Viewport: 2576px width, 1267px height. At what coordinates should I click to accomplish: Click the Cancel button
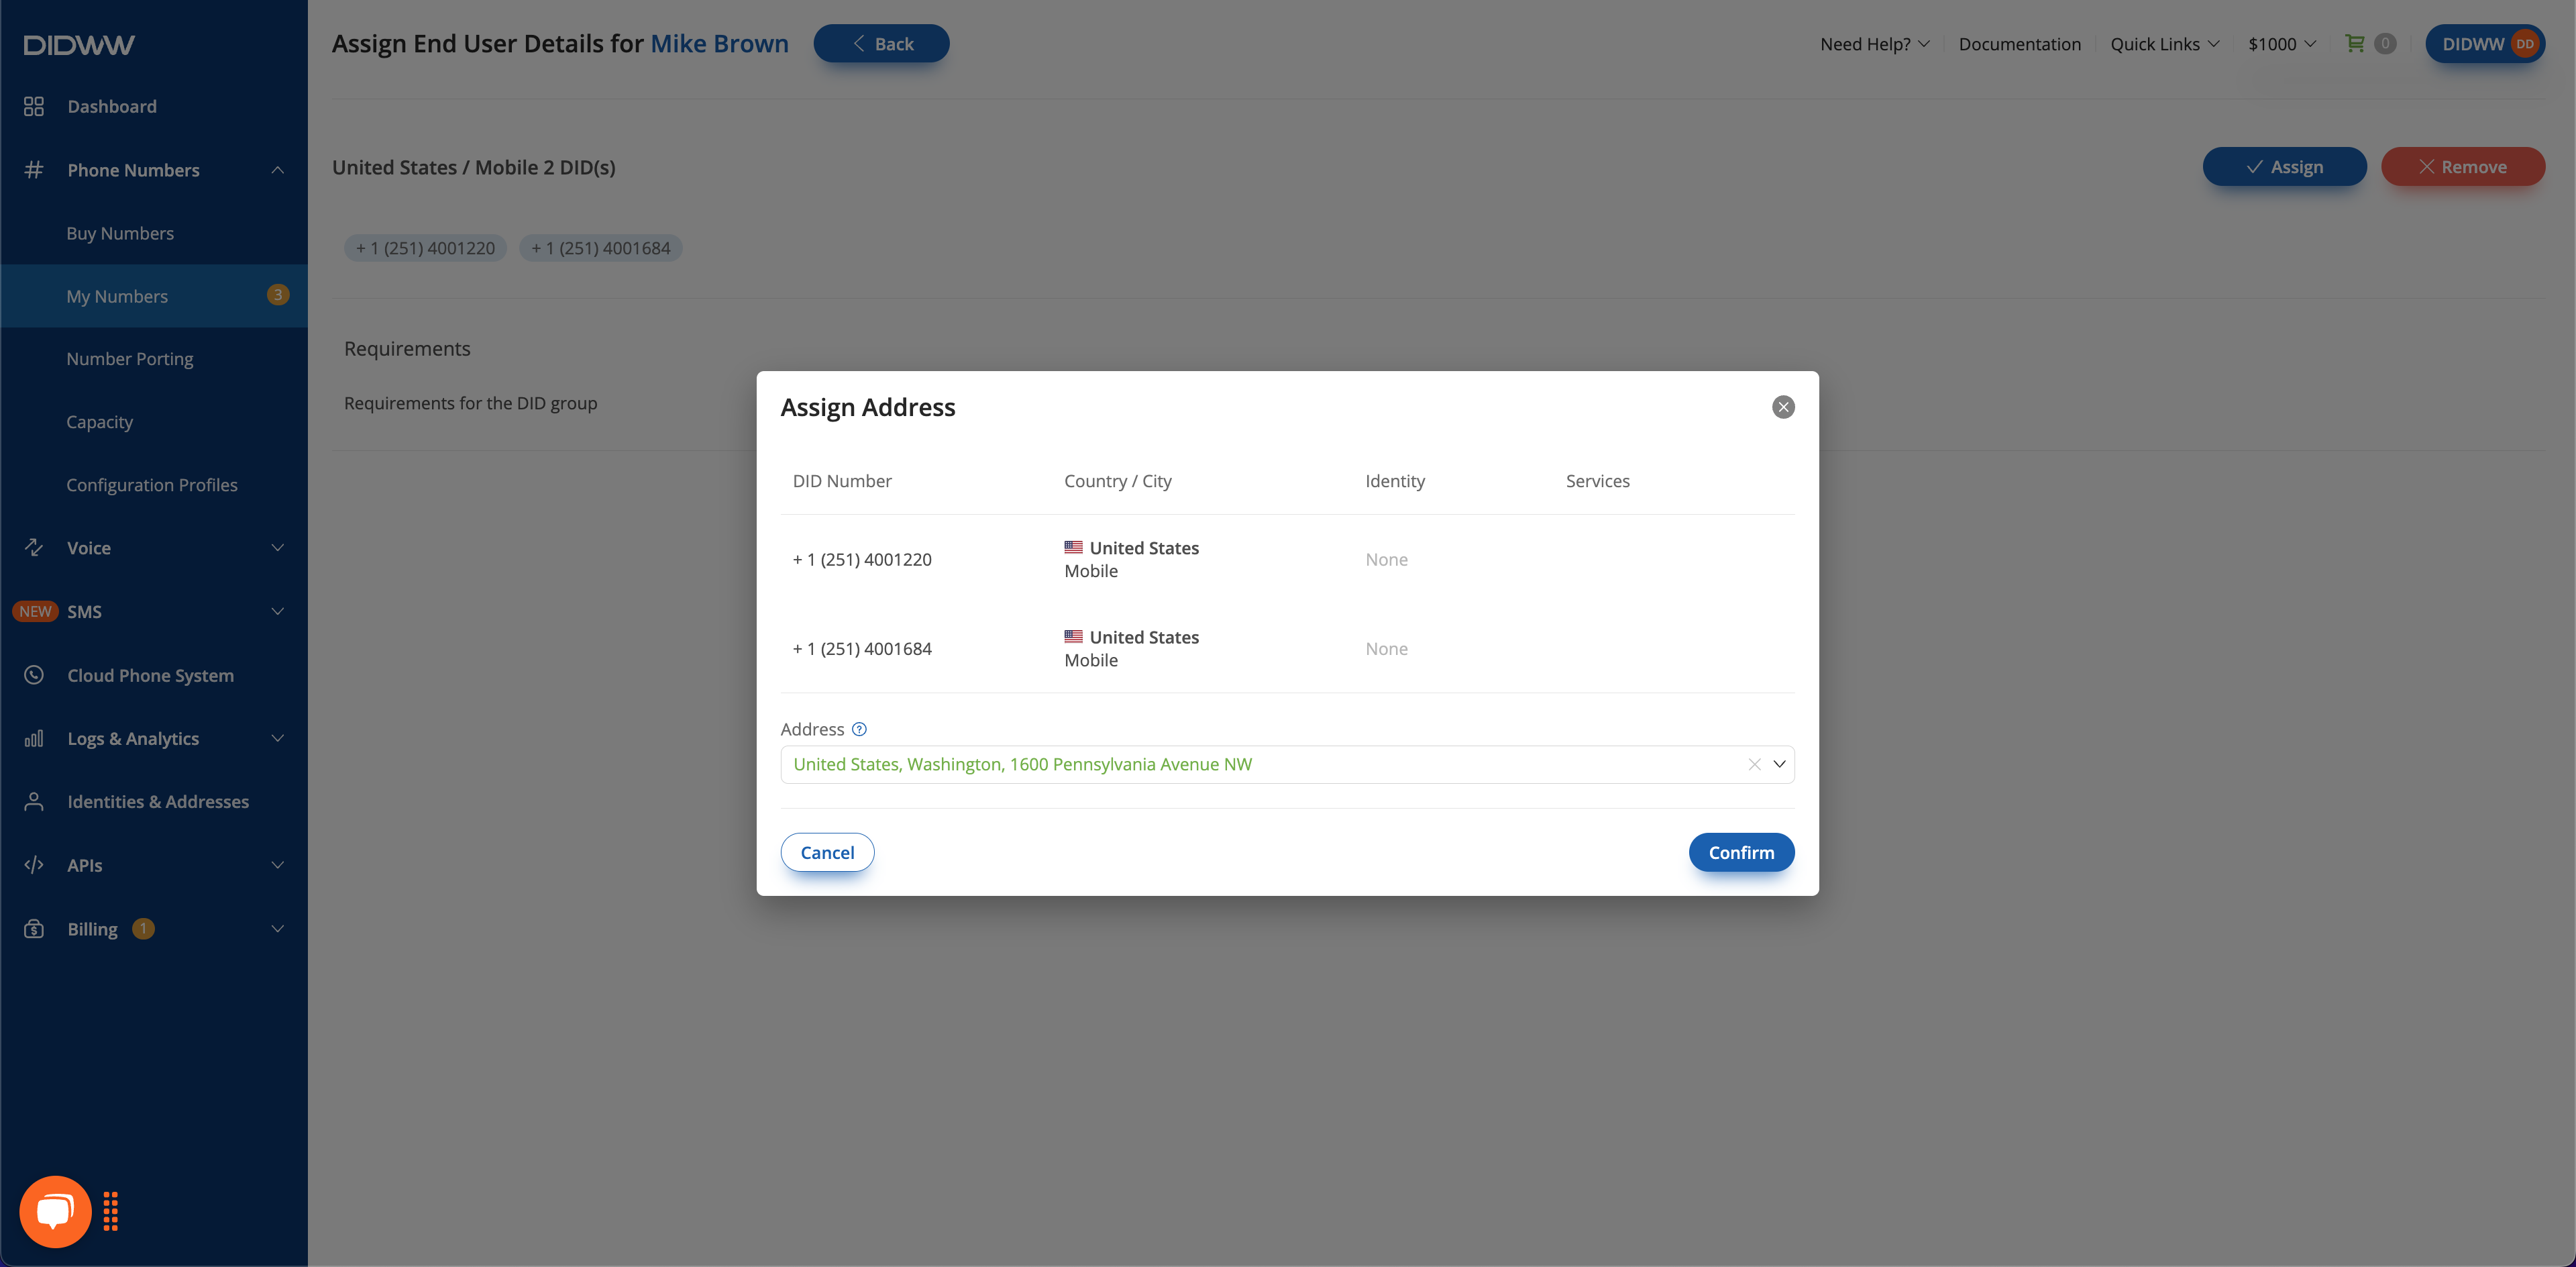point(827,852)
